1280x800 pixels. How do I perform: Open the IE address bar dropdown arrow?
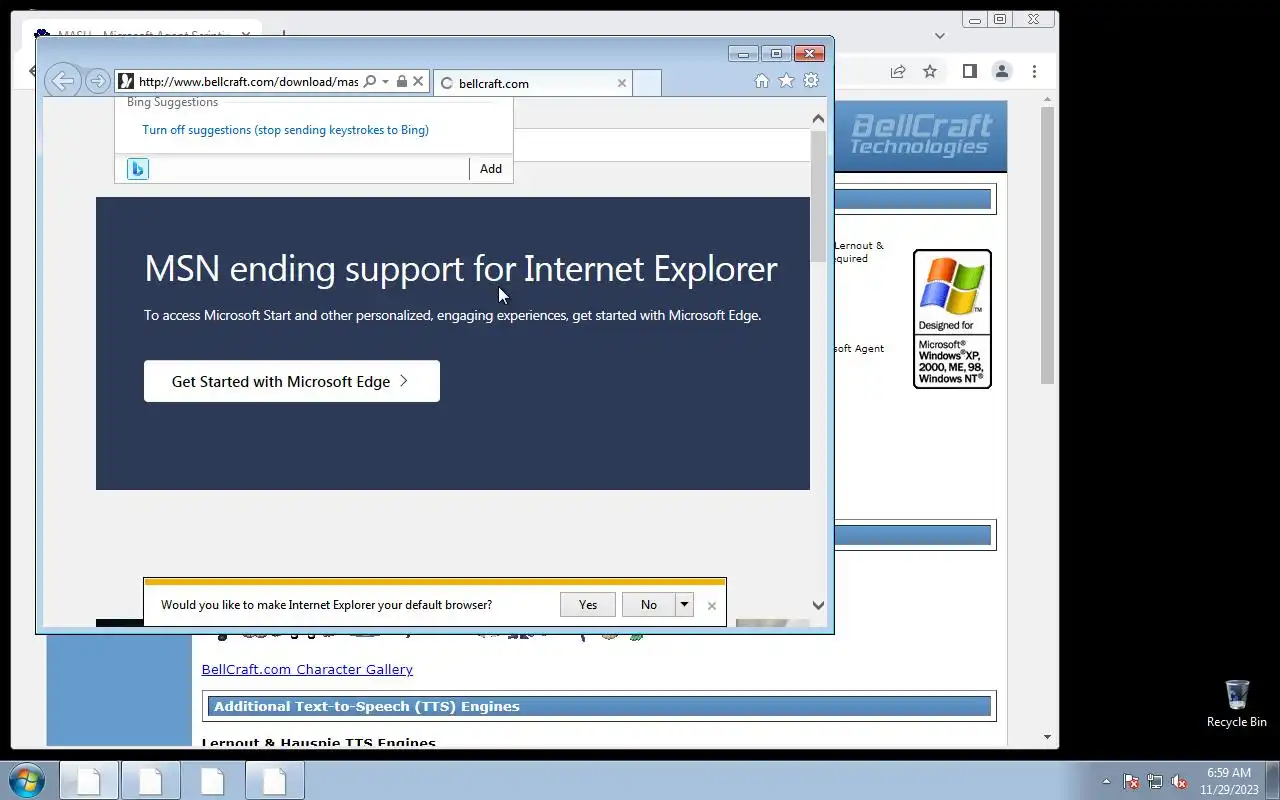coord(385,82)
